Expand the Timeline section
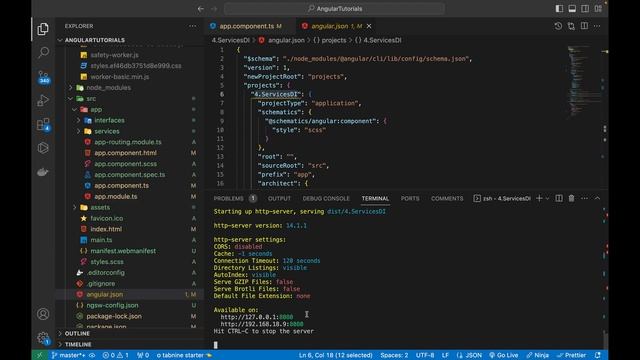Viewport: 640px width, 360px height. pyautogui.click(x=78, y=344)
